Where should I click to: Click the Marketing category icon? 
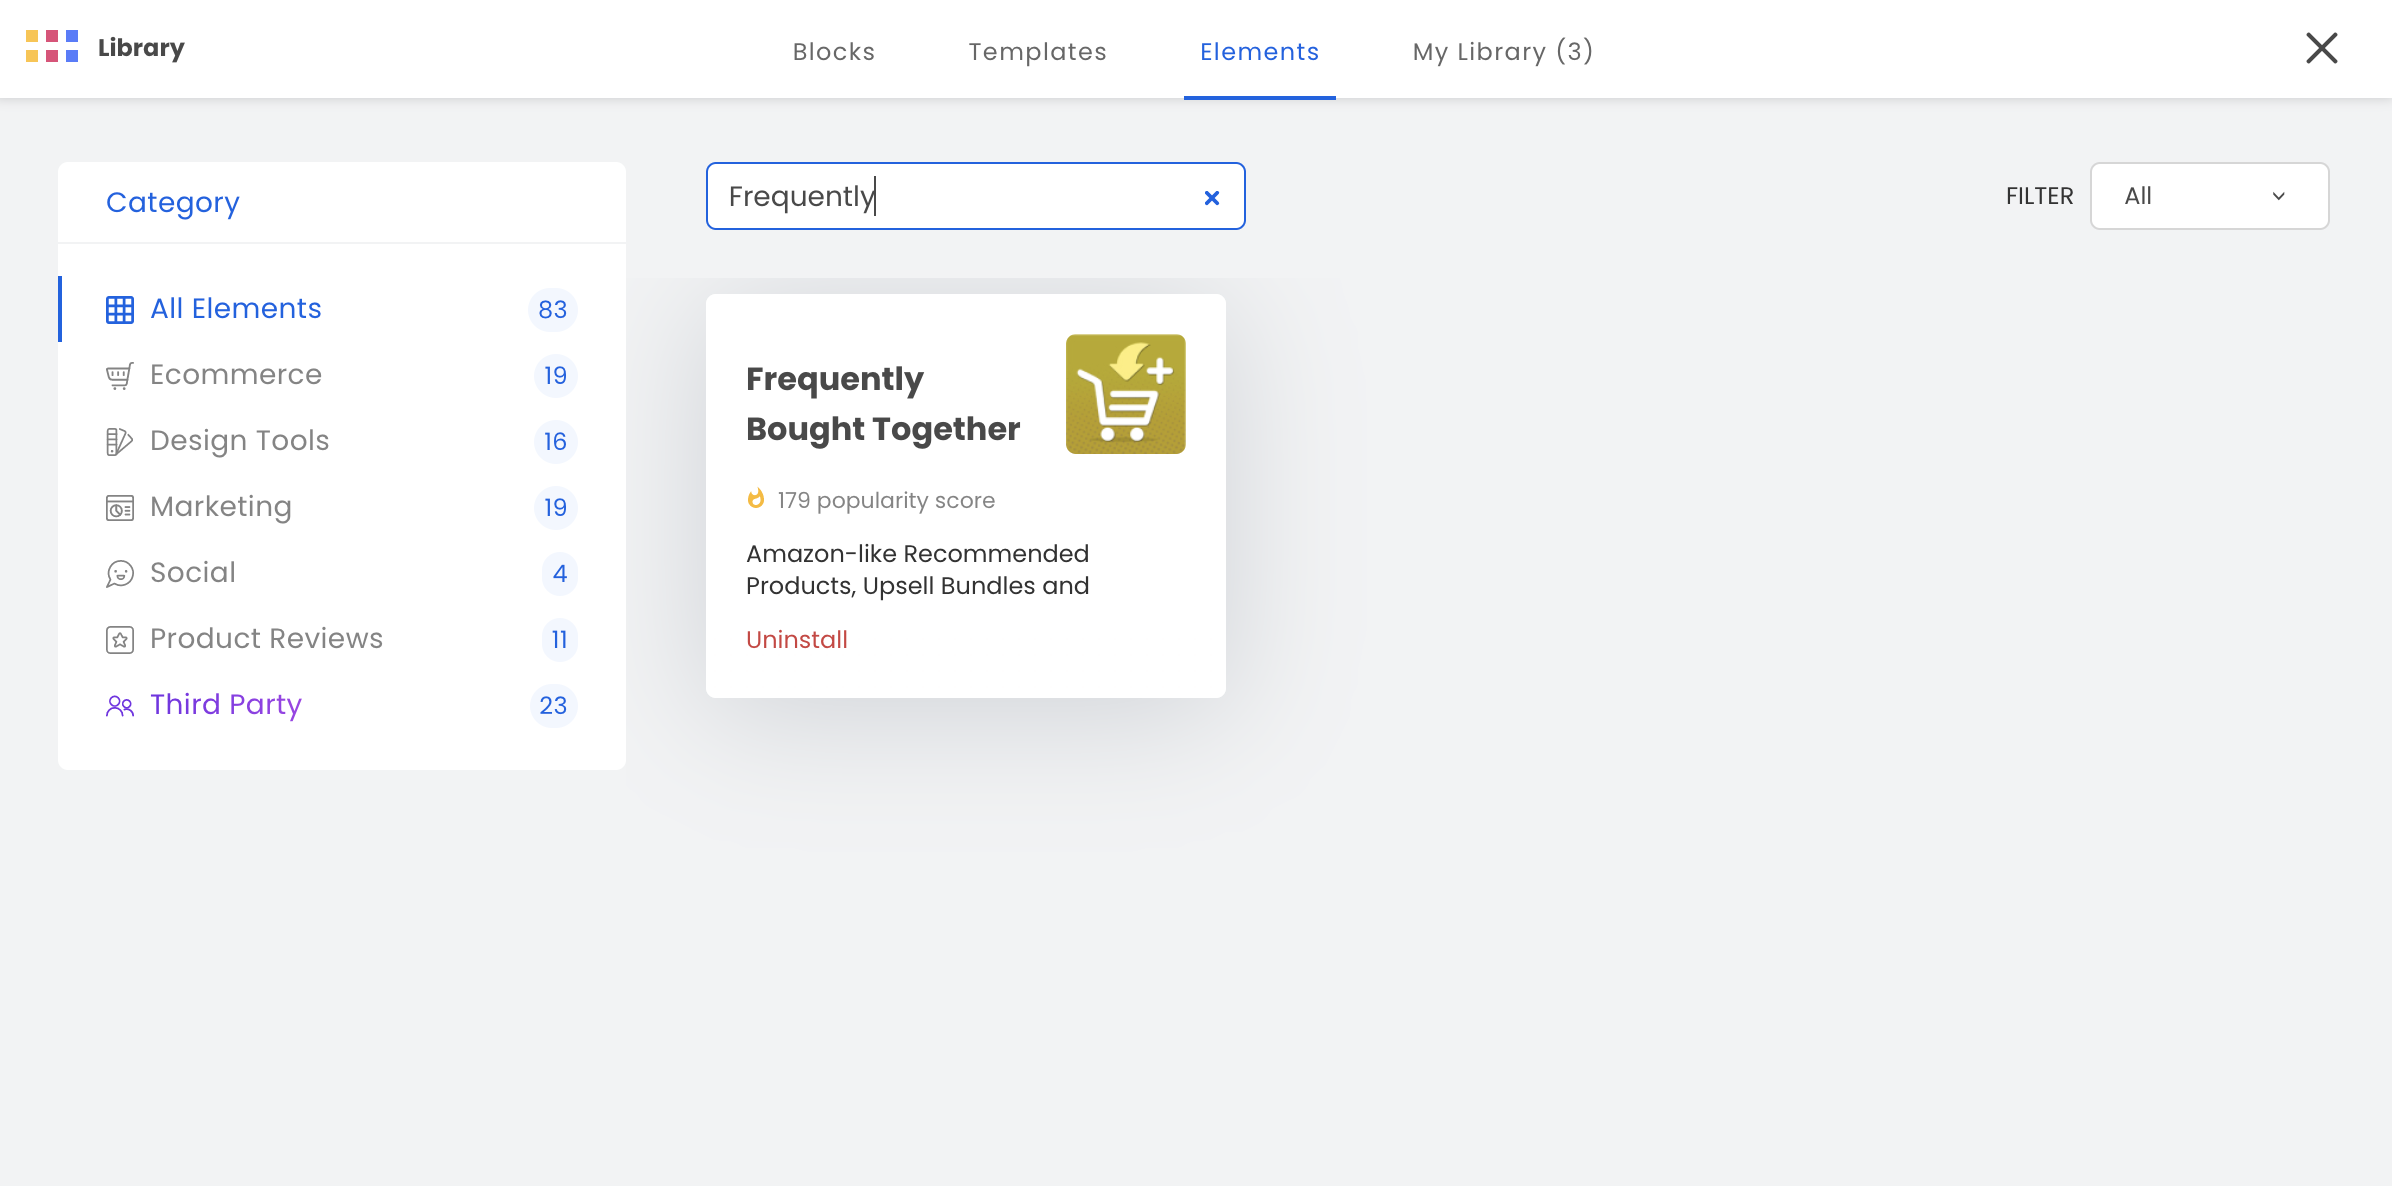[120, 508]
